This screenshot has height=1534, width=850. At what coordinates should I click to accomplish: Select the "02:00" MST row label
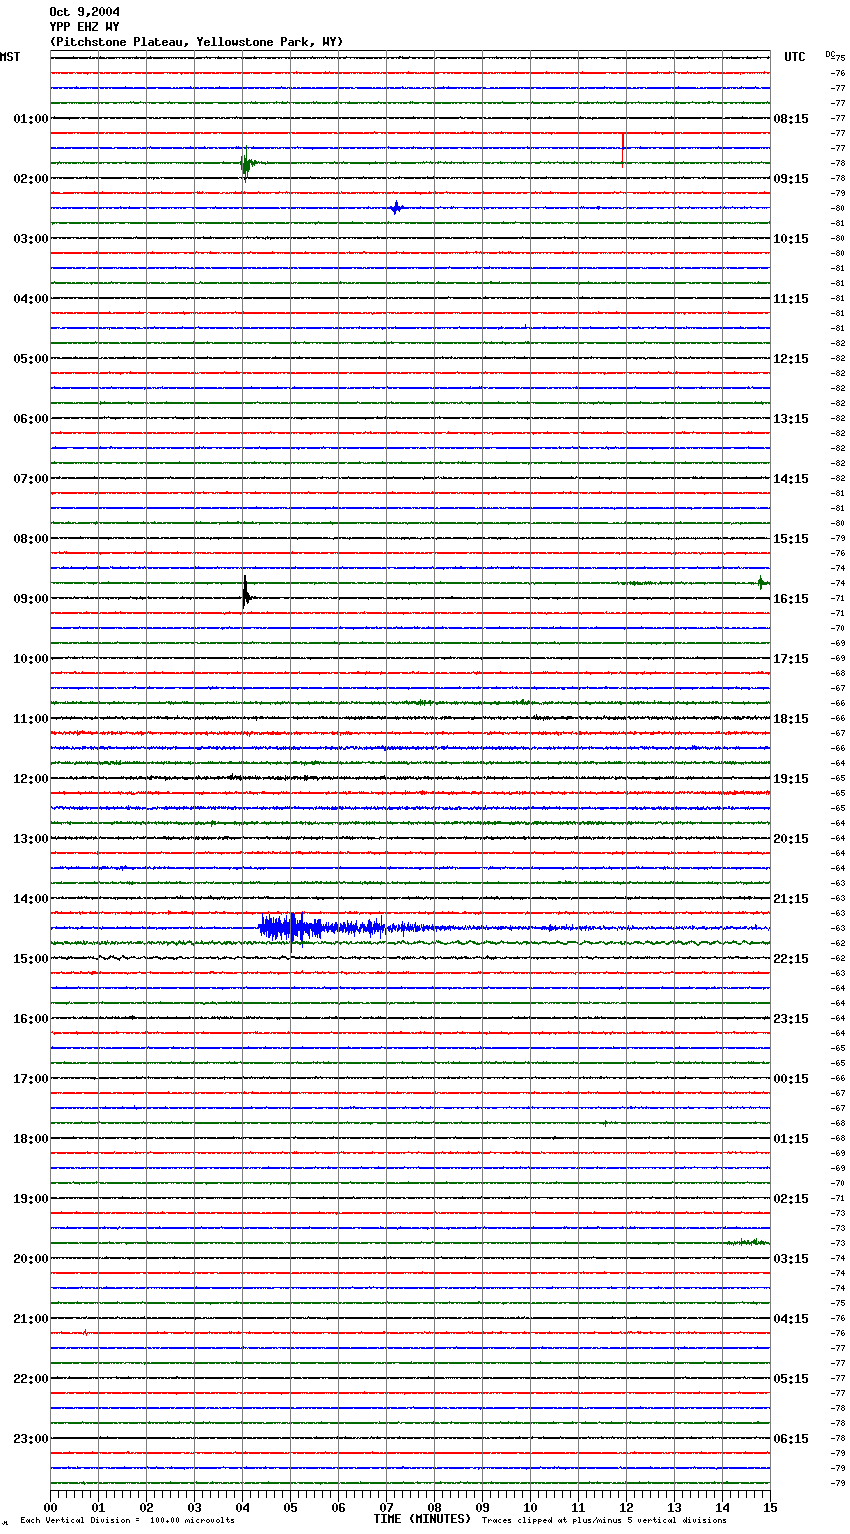(x=31, y=179)
